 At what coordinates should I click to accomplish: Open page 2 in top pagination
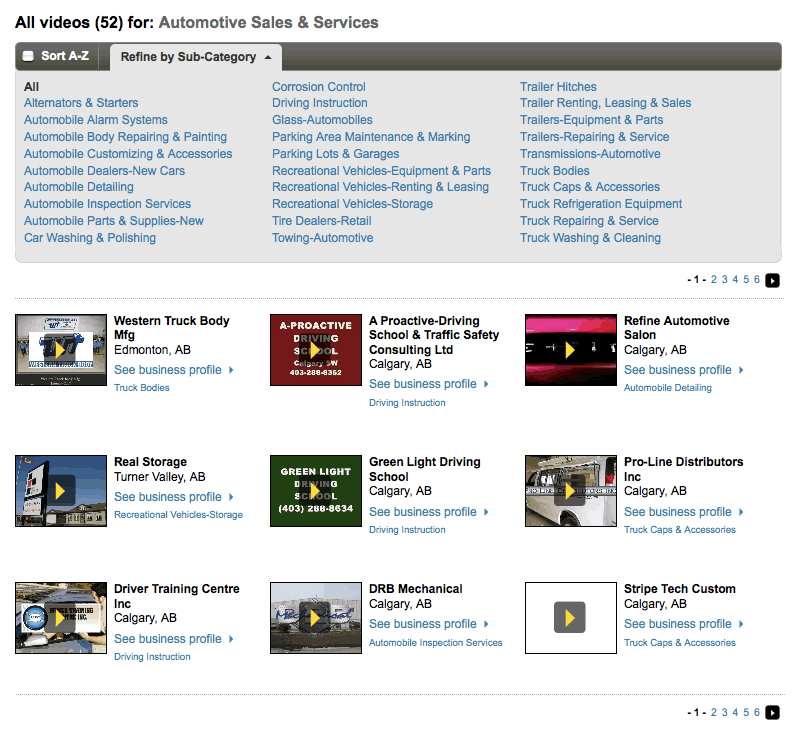tap(714, 279)
